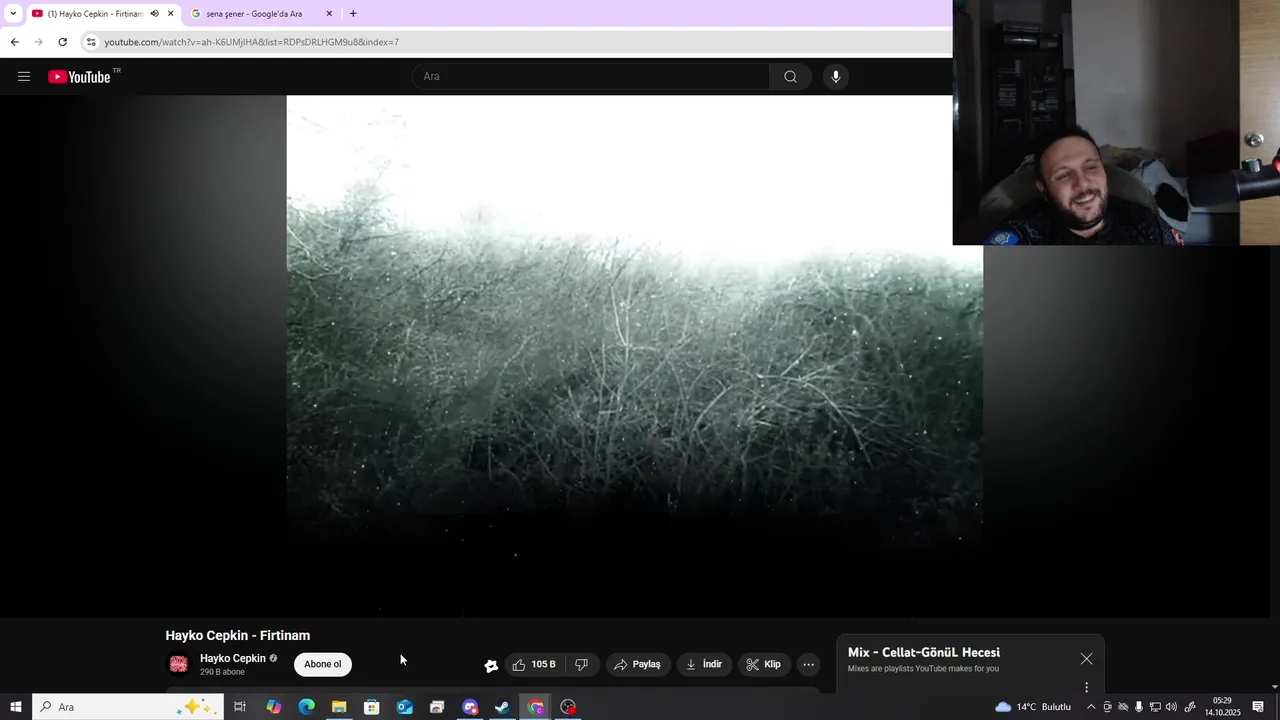View site information icon in address bar
This screenshot has width=1280, height=720.
point(91,42)
